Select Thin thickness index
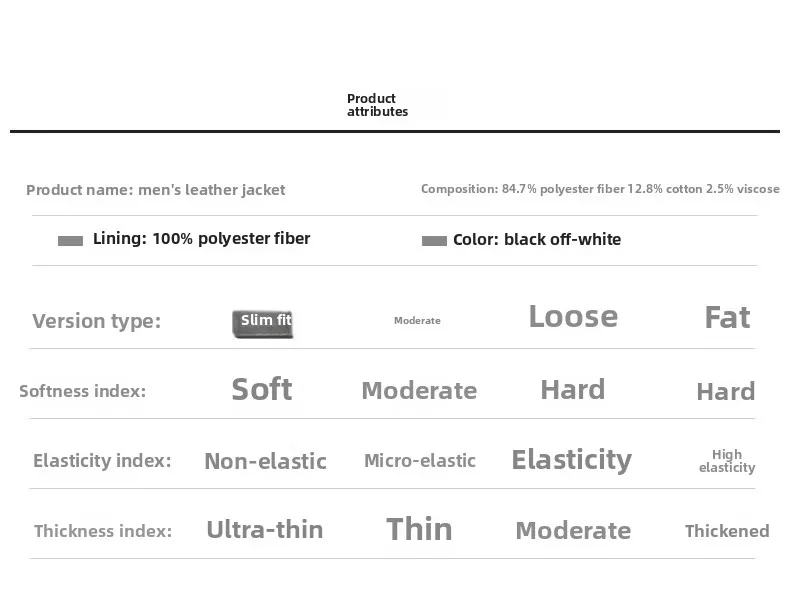This screenshot has width=790, height=590. [x=419, y=529]
